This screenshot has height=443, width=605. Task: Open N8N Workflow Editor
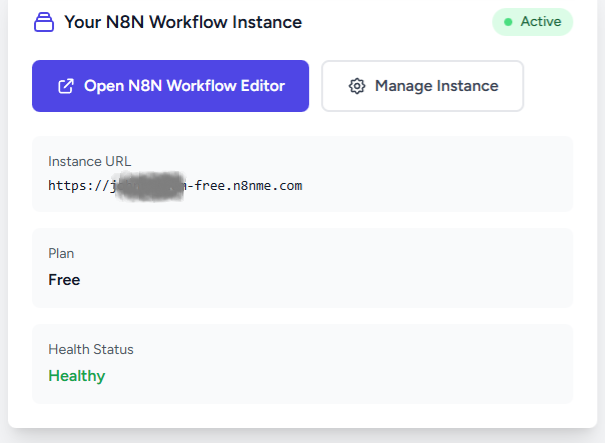tap(170, 86)
